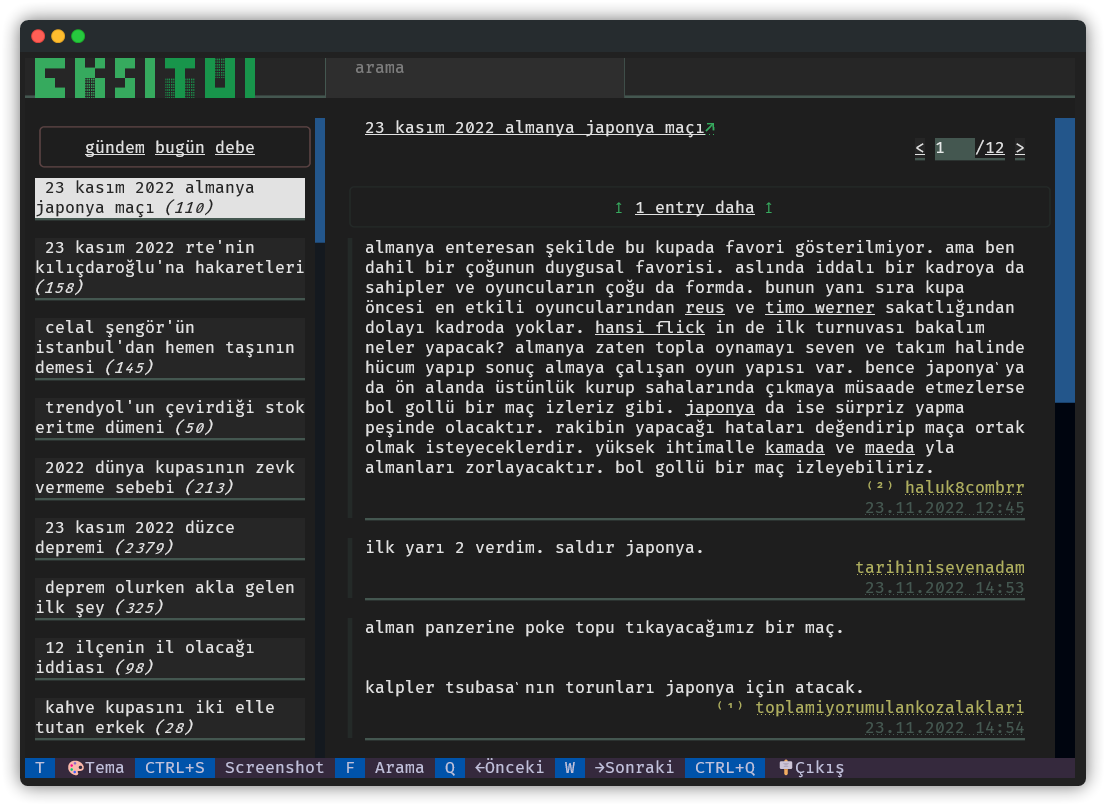
Task: Open the debe tab
Action: [235, 147]
